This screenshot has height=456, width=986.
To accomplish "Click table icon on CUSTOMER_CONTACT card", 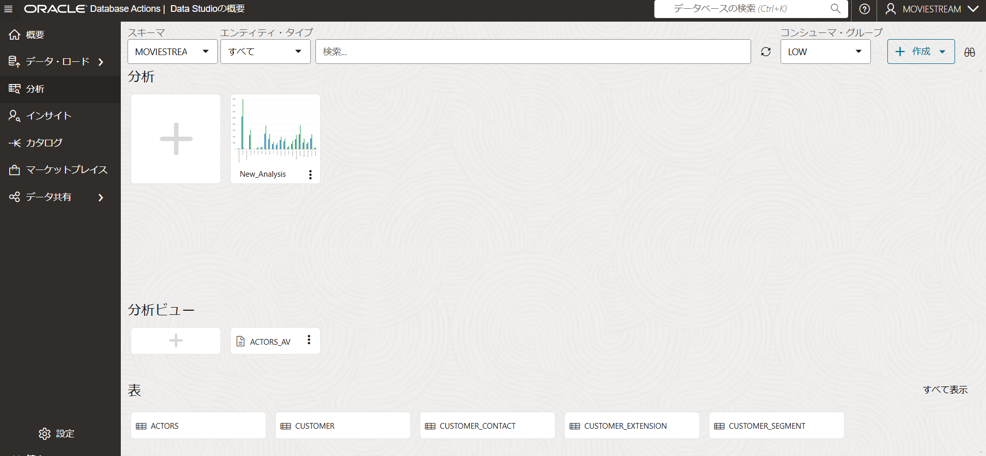I will [x=430, y=426].
